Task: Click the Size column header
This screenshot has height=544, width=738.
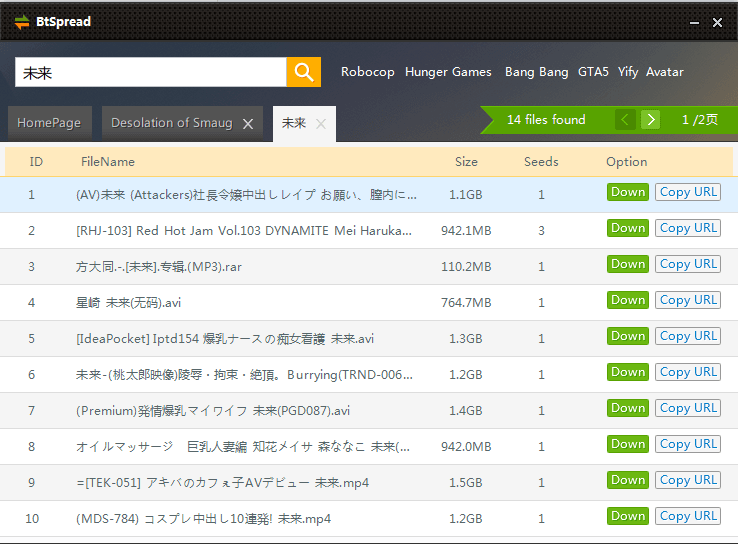Action: point(466,162)
